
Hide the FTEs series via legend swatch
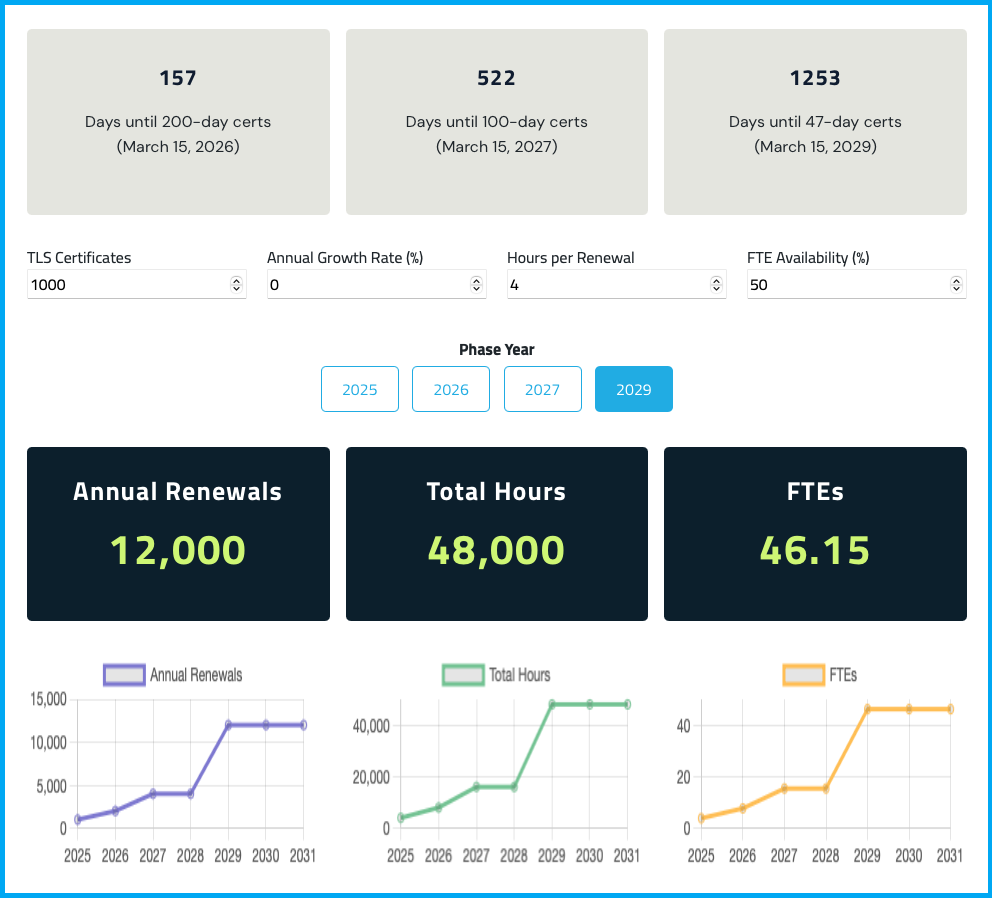coord(803,675)
